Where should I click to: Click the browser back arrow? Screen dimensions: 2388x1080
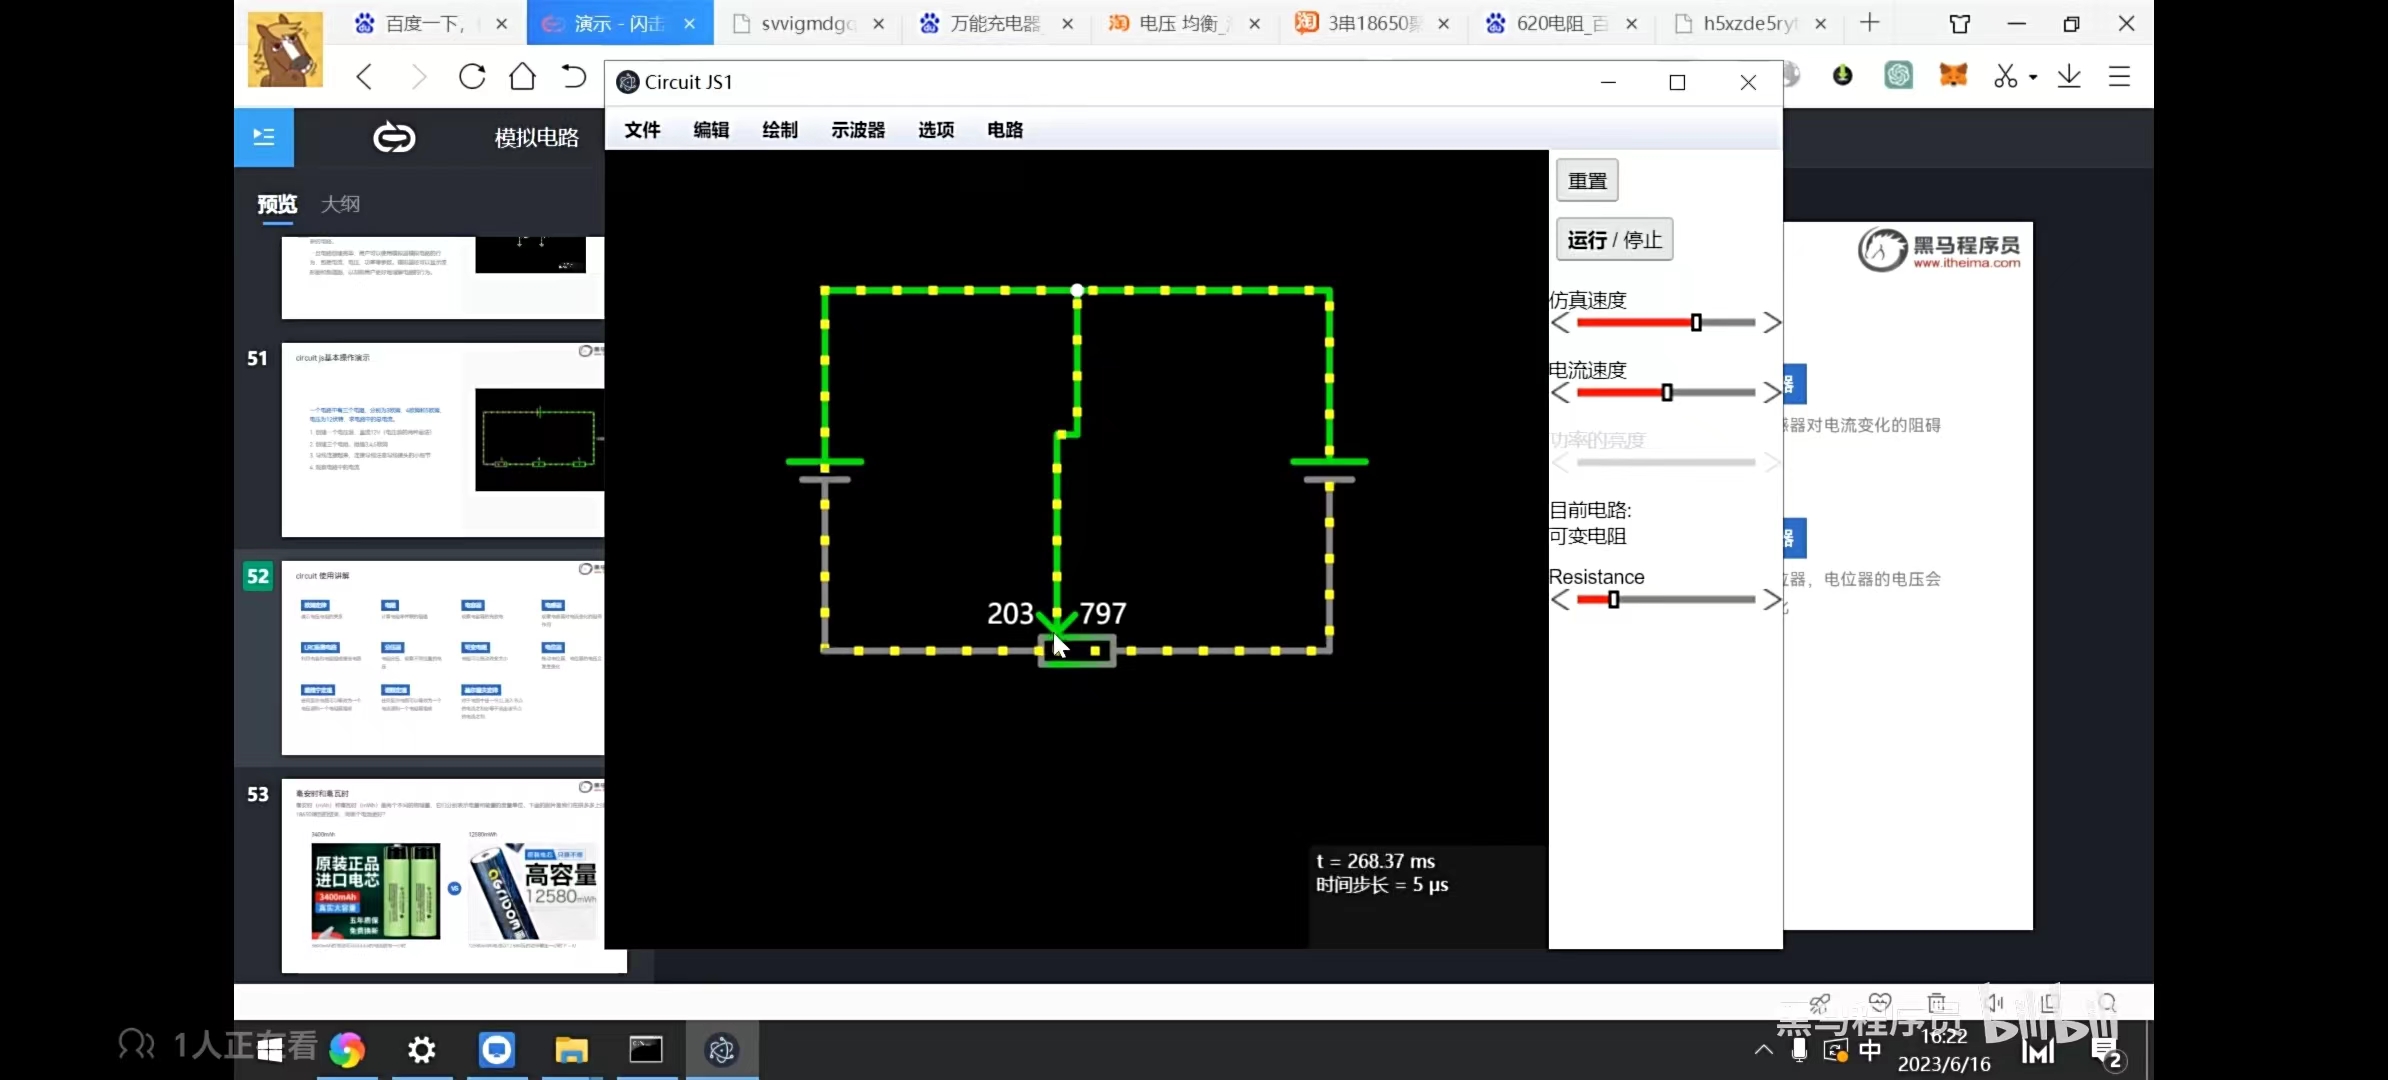tap(364, 77)
